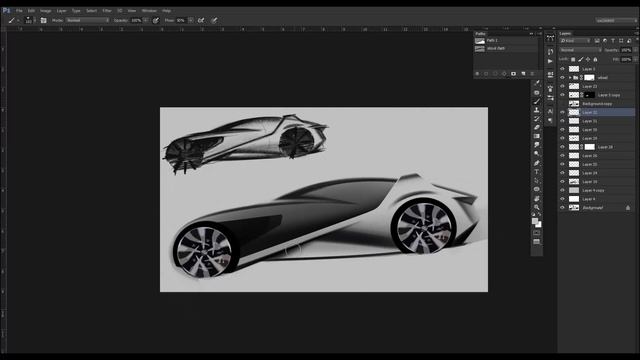
Task: Hide Layer 4 copy visibility eye
Action: coord(562,190)
